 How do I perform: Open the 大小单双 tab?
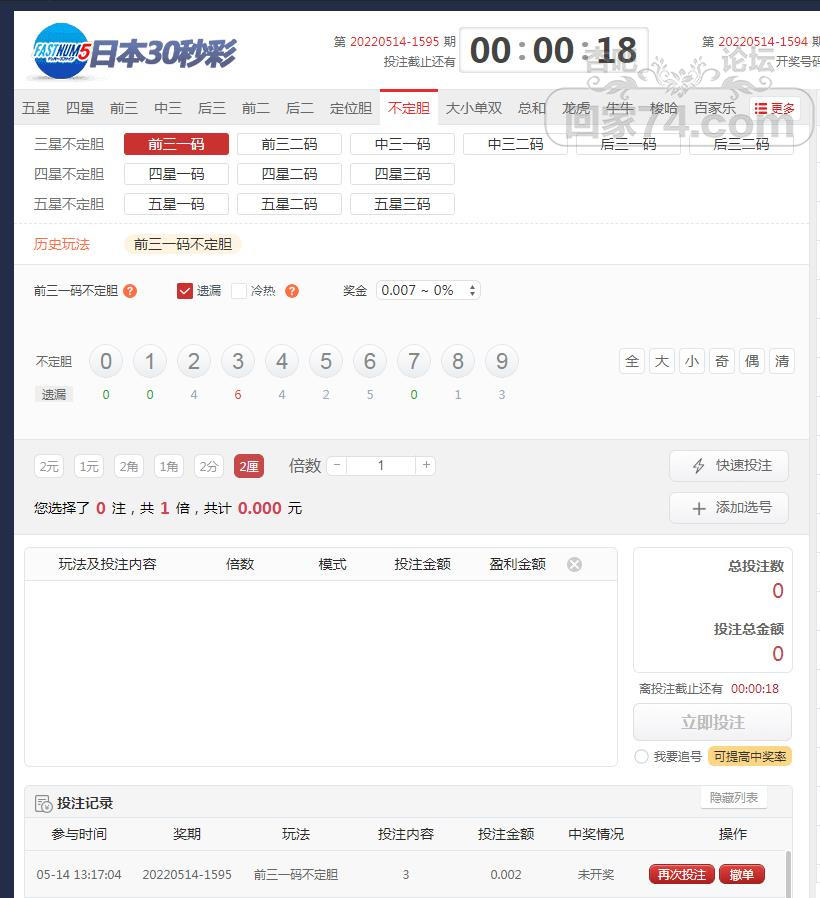pos(474,108)
